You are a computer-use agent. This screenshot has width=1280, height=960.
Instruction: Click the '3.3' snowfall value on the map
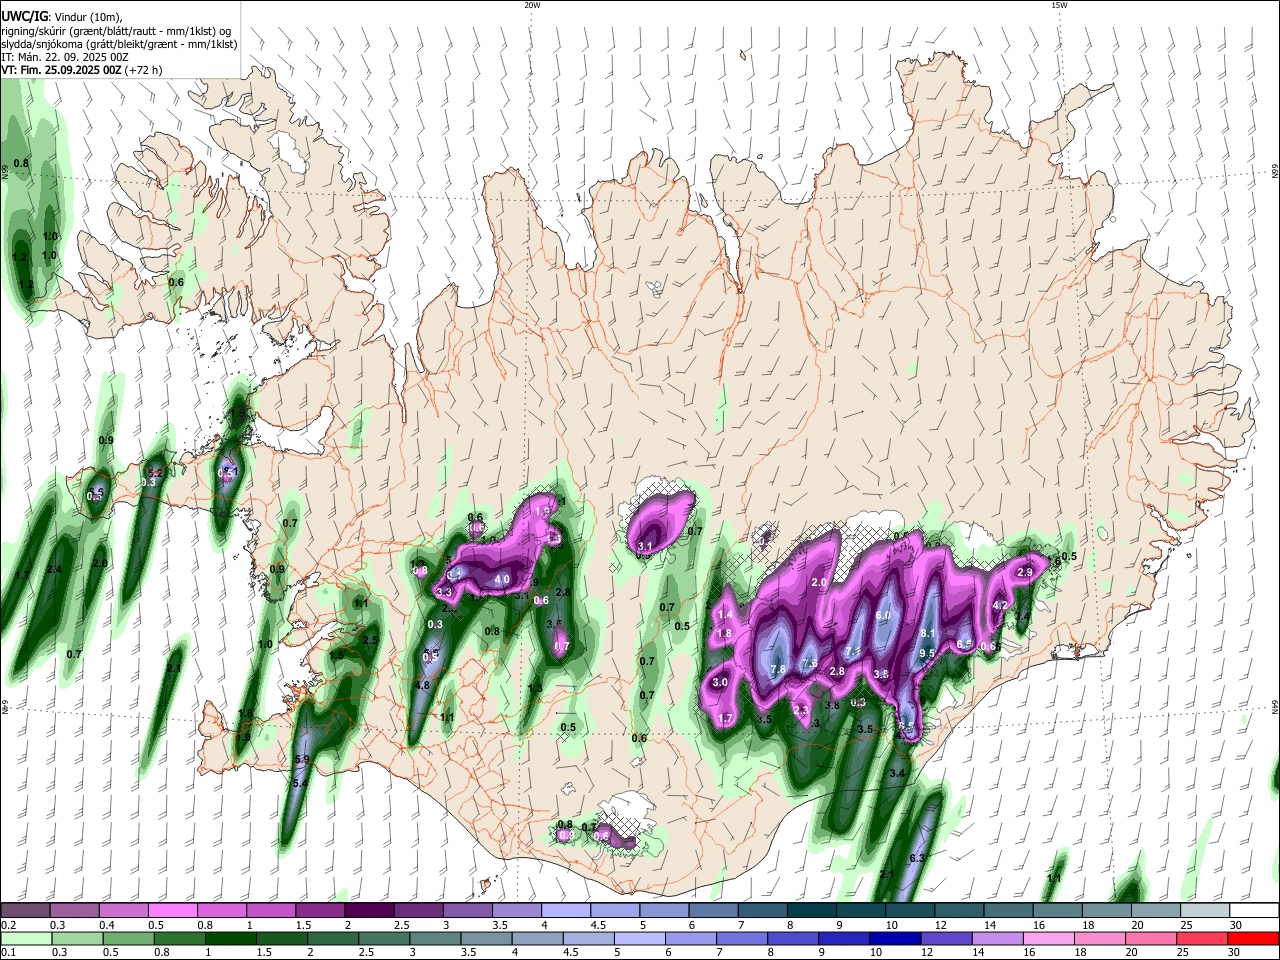pyautogui.click(x=445, y=592)
